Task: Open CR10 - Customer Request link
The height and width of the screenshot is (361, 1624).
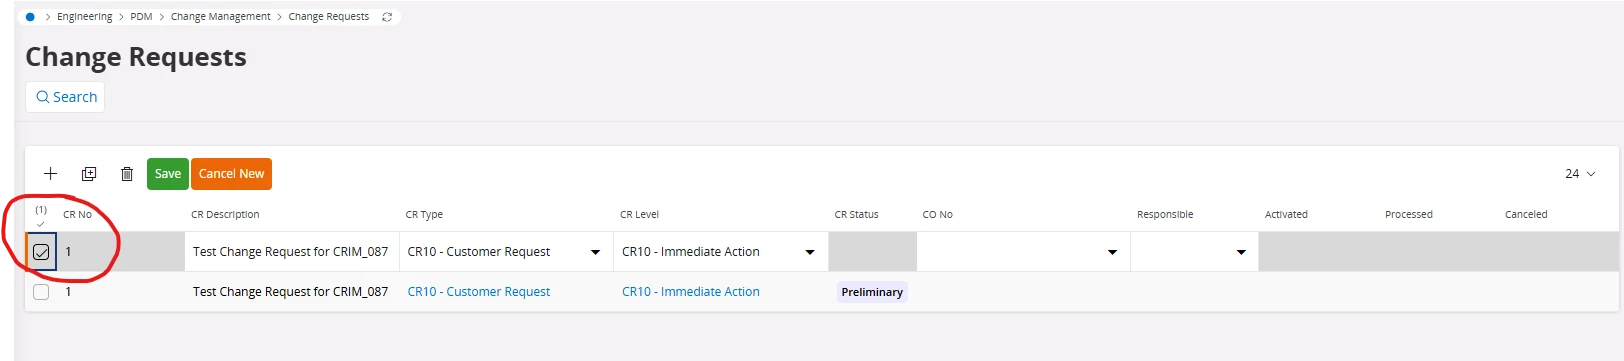Action: coord(479,292)
